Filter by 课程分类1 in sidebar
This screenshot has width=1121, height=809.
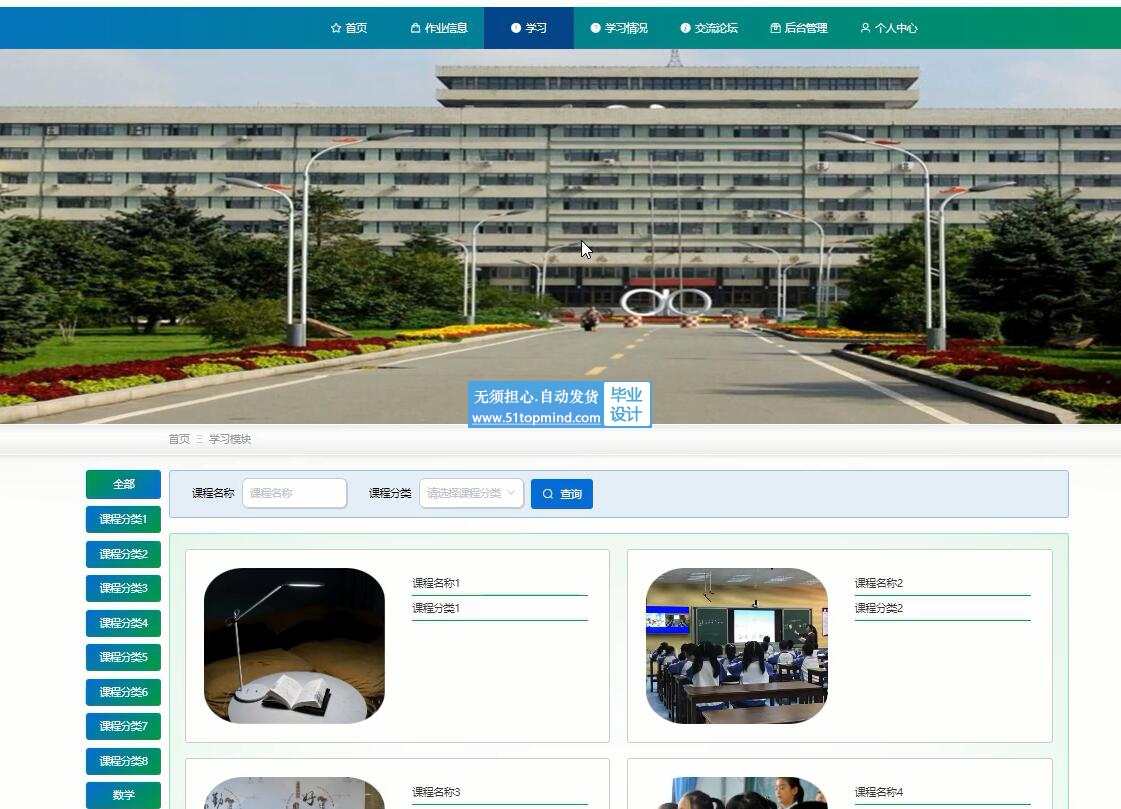click(124, 519)
